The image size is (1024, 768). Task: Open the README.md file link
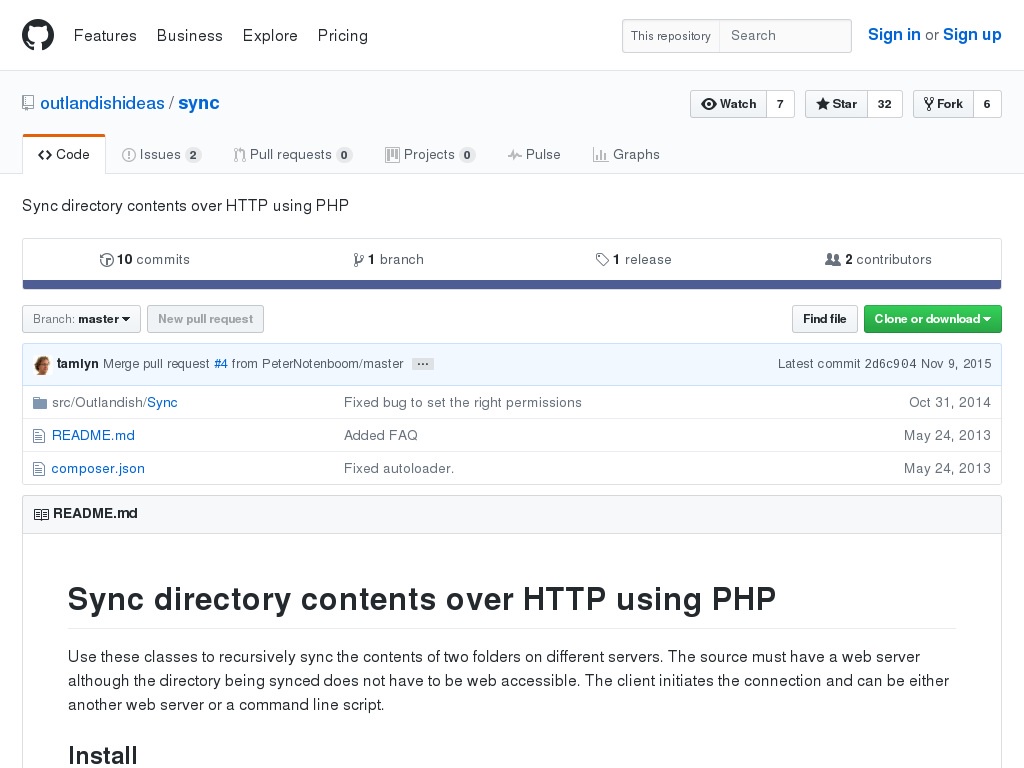[x=93, y=436]
